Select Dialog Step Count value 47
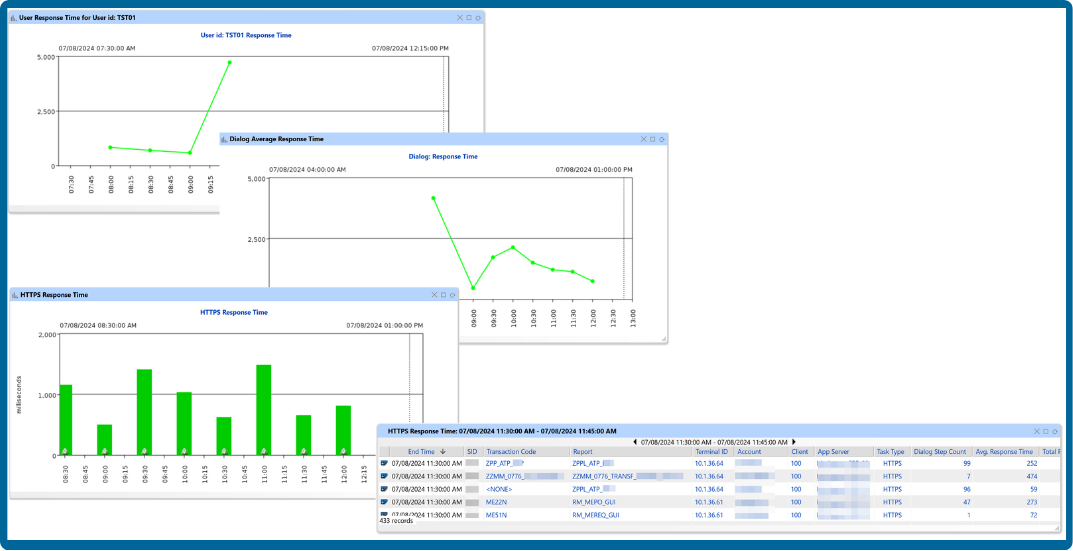 [966, 502]
